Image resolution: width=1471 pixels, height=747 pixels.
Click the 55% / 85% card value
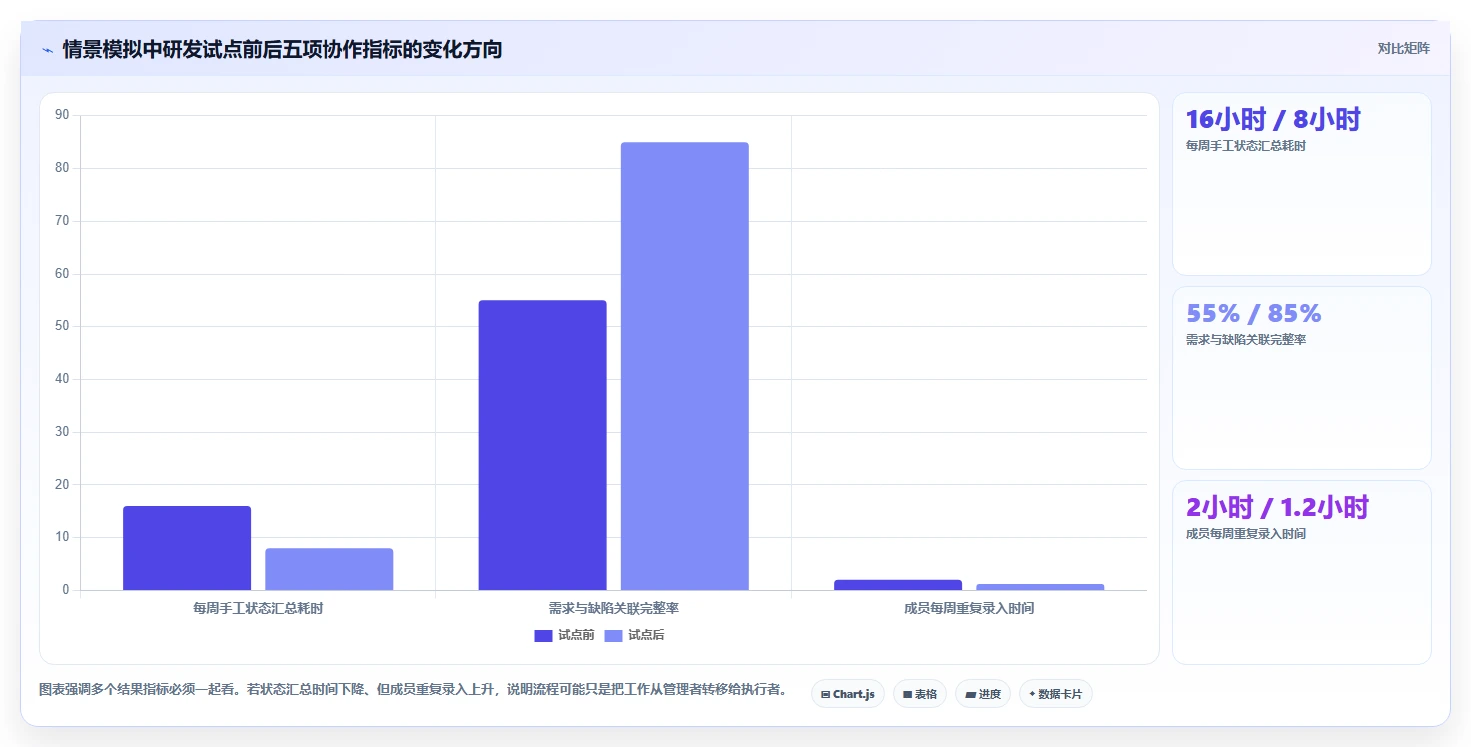pyautogui.click(x=1253, y=314)
